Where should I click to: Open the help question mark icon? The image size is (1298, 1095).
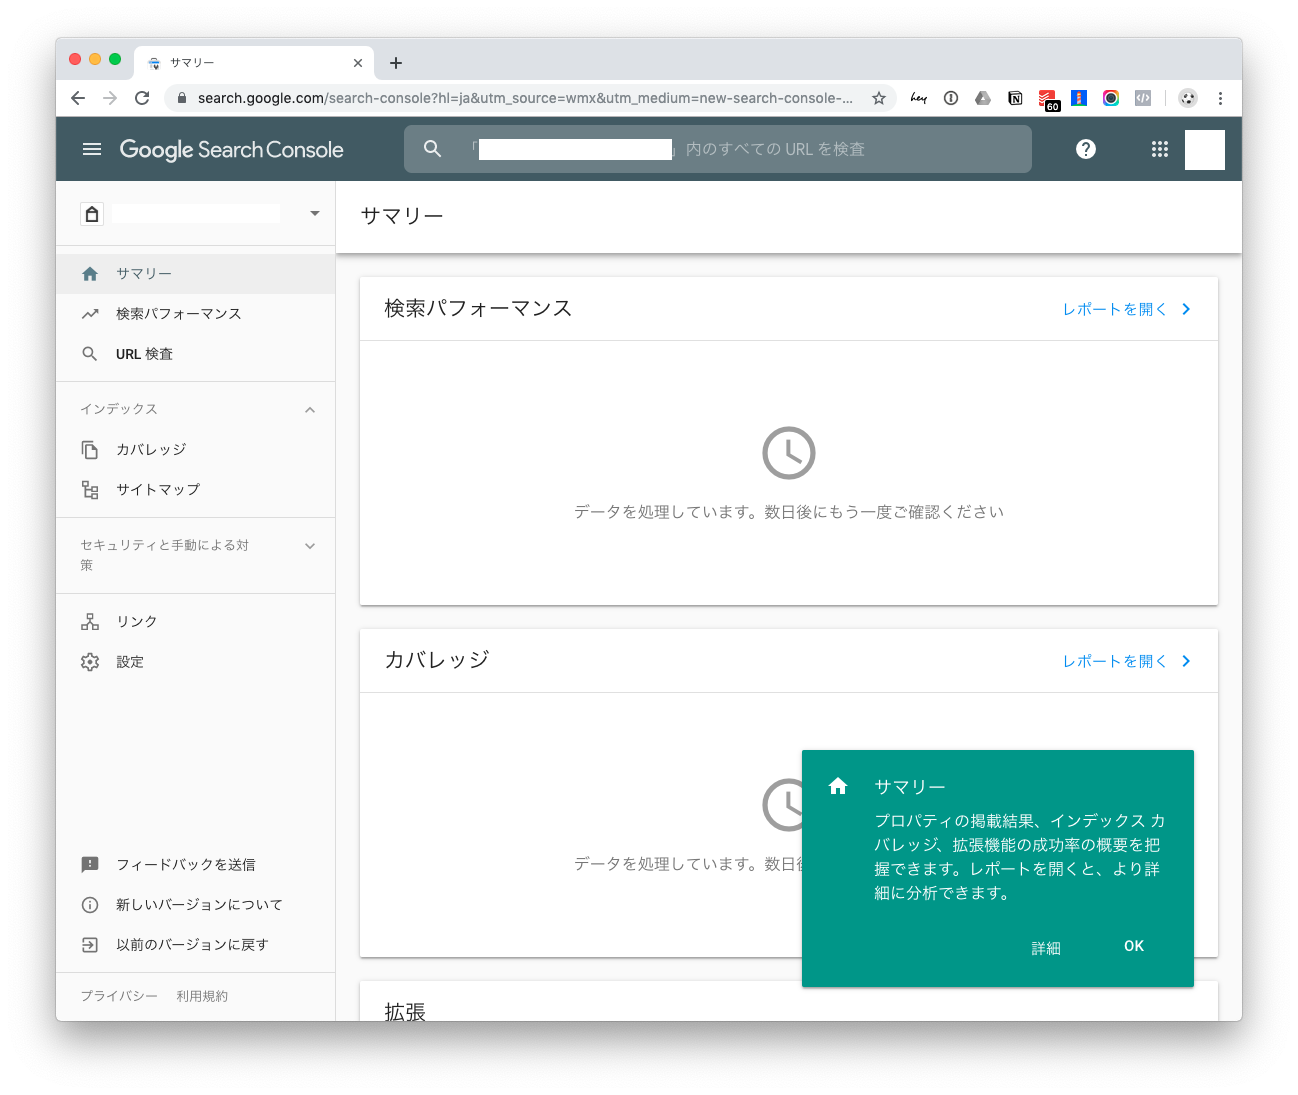[x=1086, y=149]
